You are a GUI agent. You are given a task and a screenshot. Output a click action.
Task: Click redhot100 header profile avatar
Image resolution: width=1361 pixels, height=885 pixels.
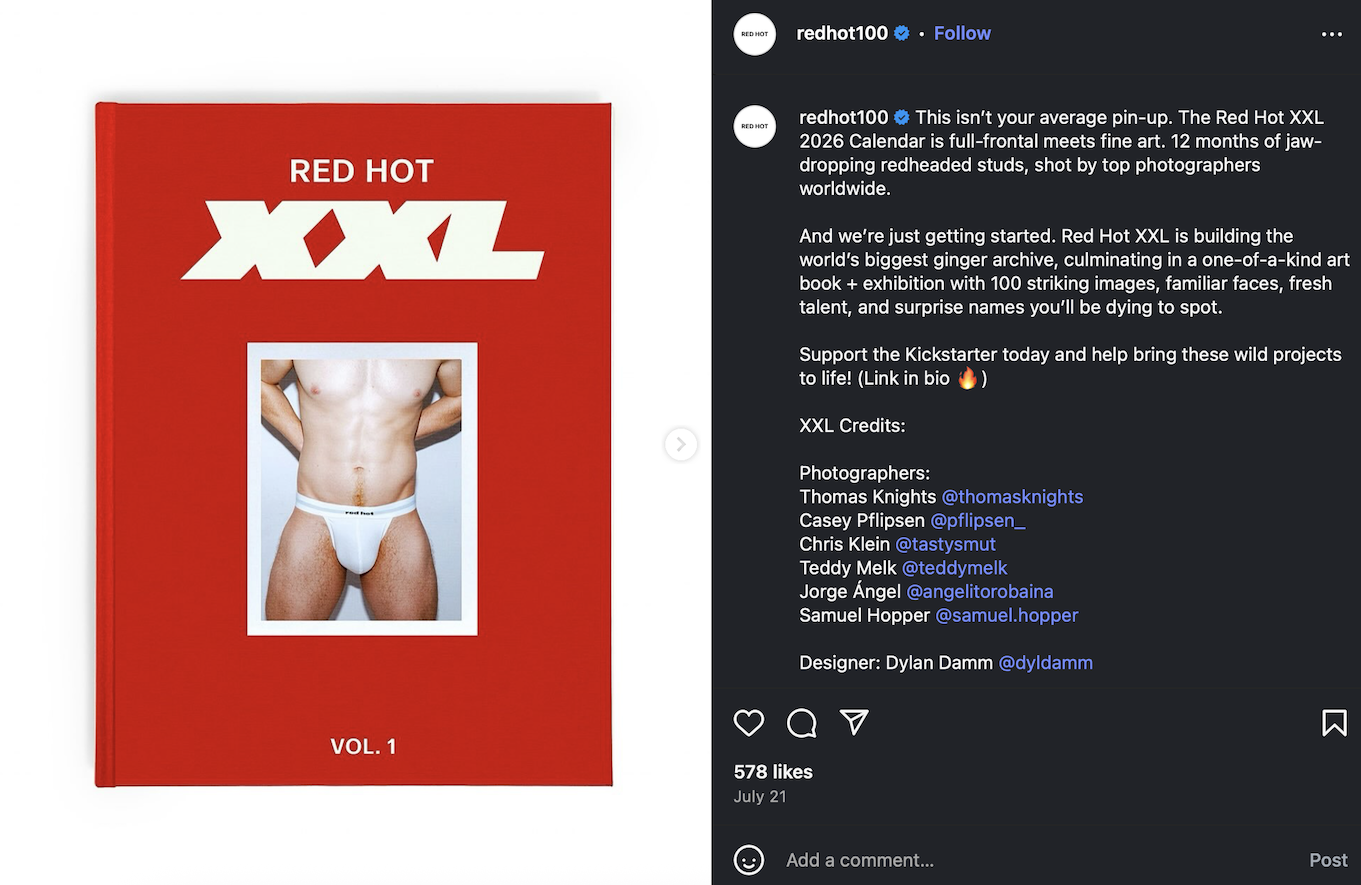tap(755, 34)
